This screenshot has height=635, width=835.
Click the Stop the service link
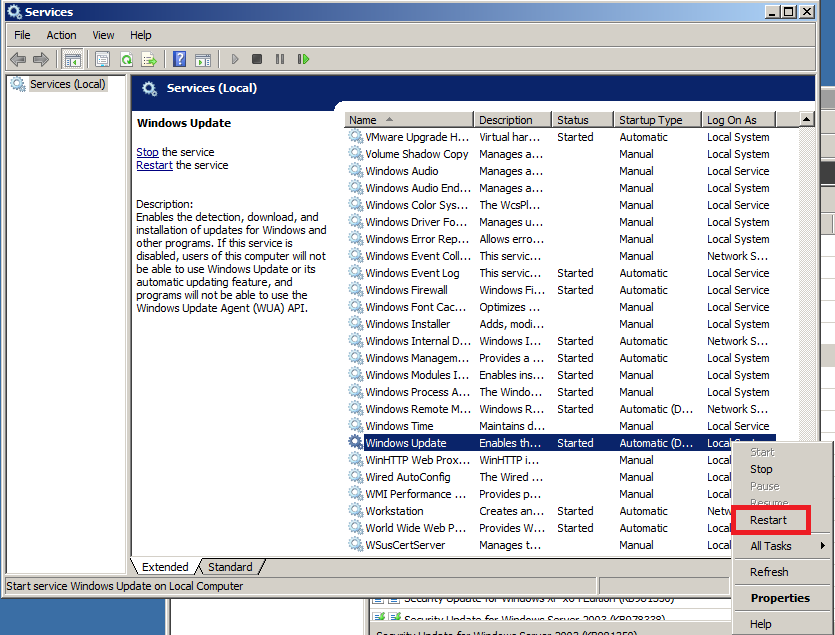tap(147, 152)
